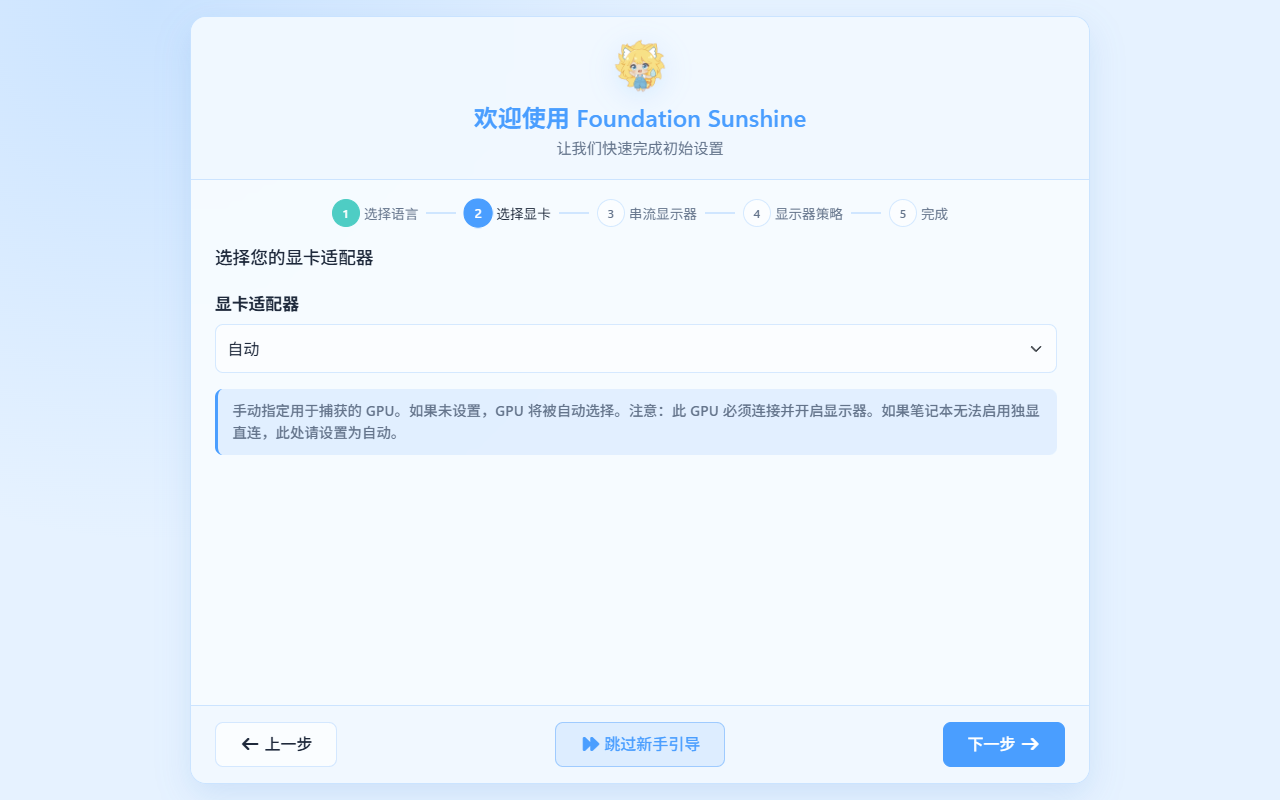Viewport: 1280px width, 800px height.
Task: Jump to step 3 串流显示器
Action: tap(647, 213)
